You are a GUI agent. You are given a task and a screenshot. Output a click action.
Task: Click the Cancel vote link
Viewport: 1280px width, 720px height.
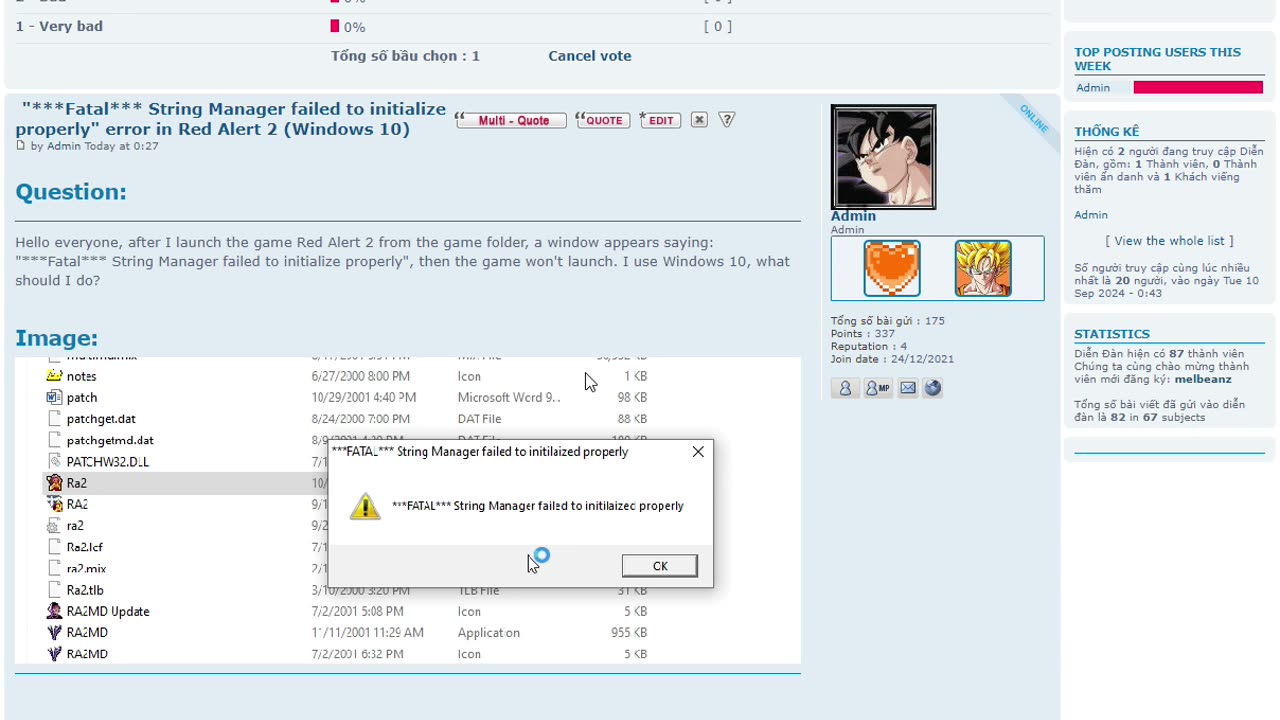(x=590, y=56)
